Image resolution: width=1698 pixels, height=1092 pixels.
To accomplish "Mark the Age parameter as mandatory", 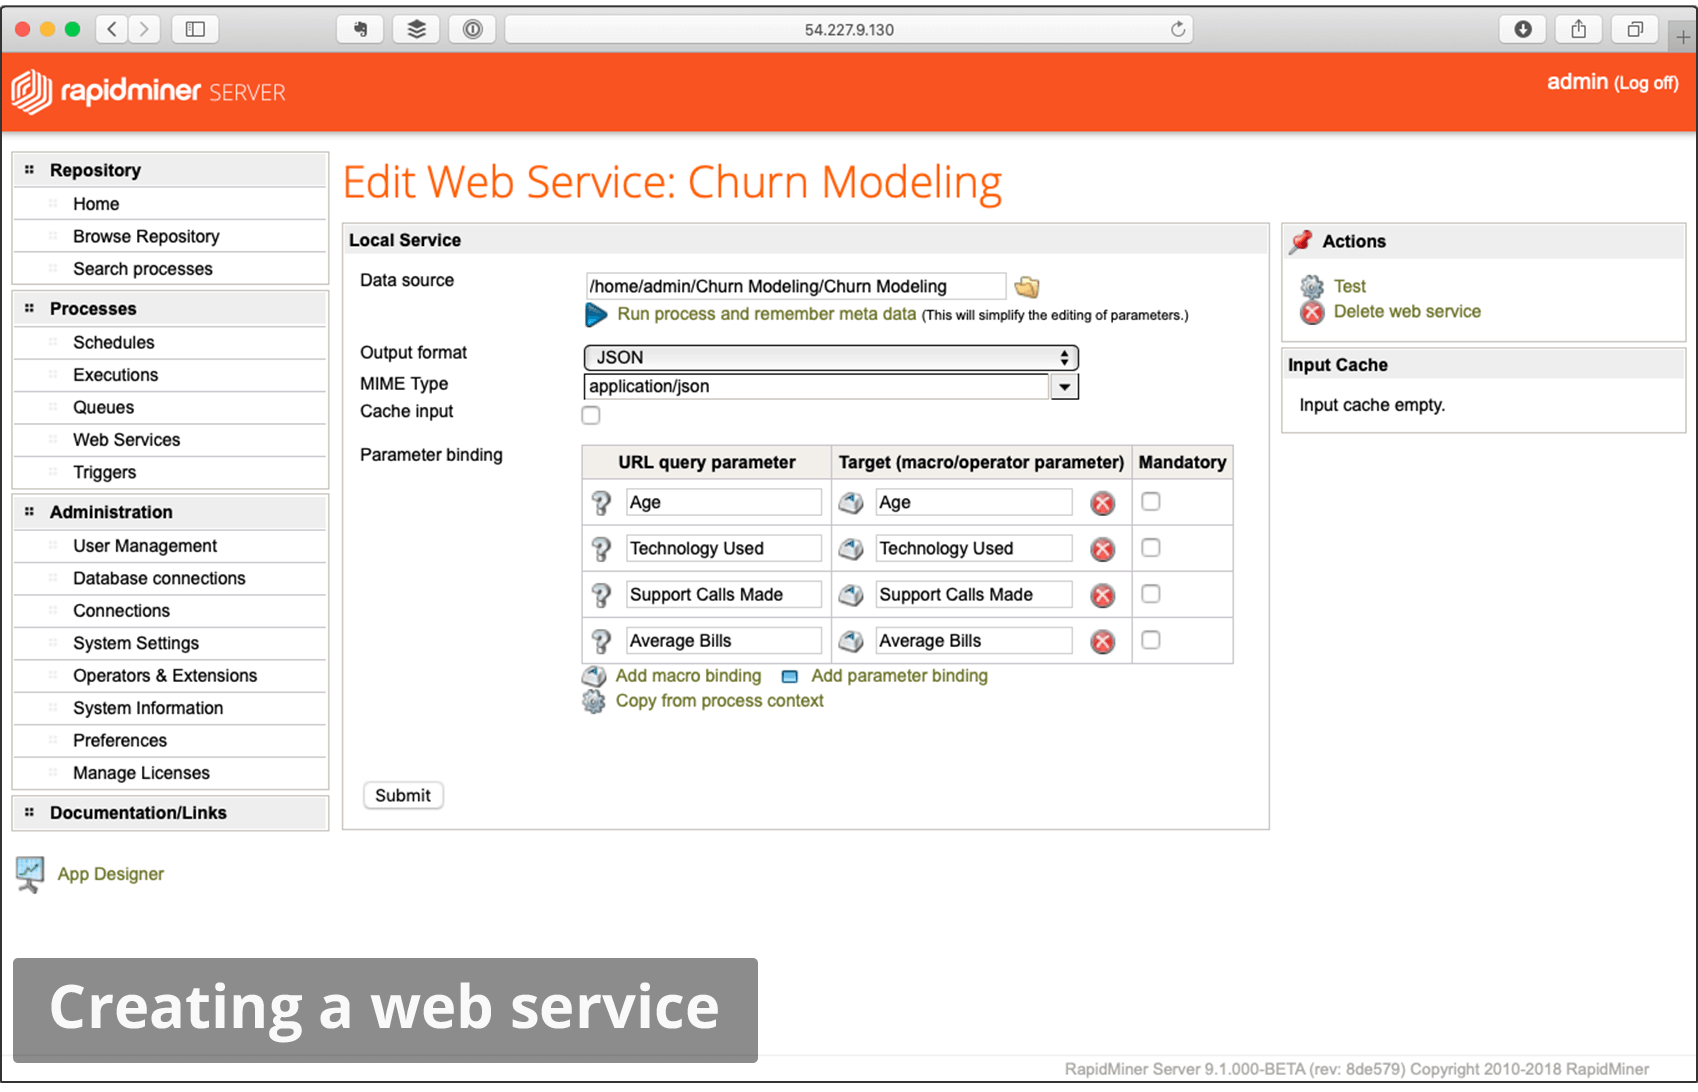I will click(x=1151, y=502).
